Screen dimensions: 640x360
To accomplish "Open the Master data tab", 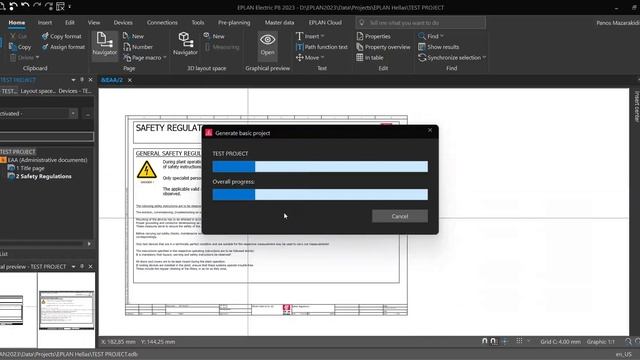I will coord(279,22).
